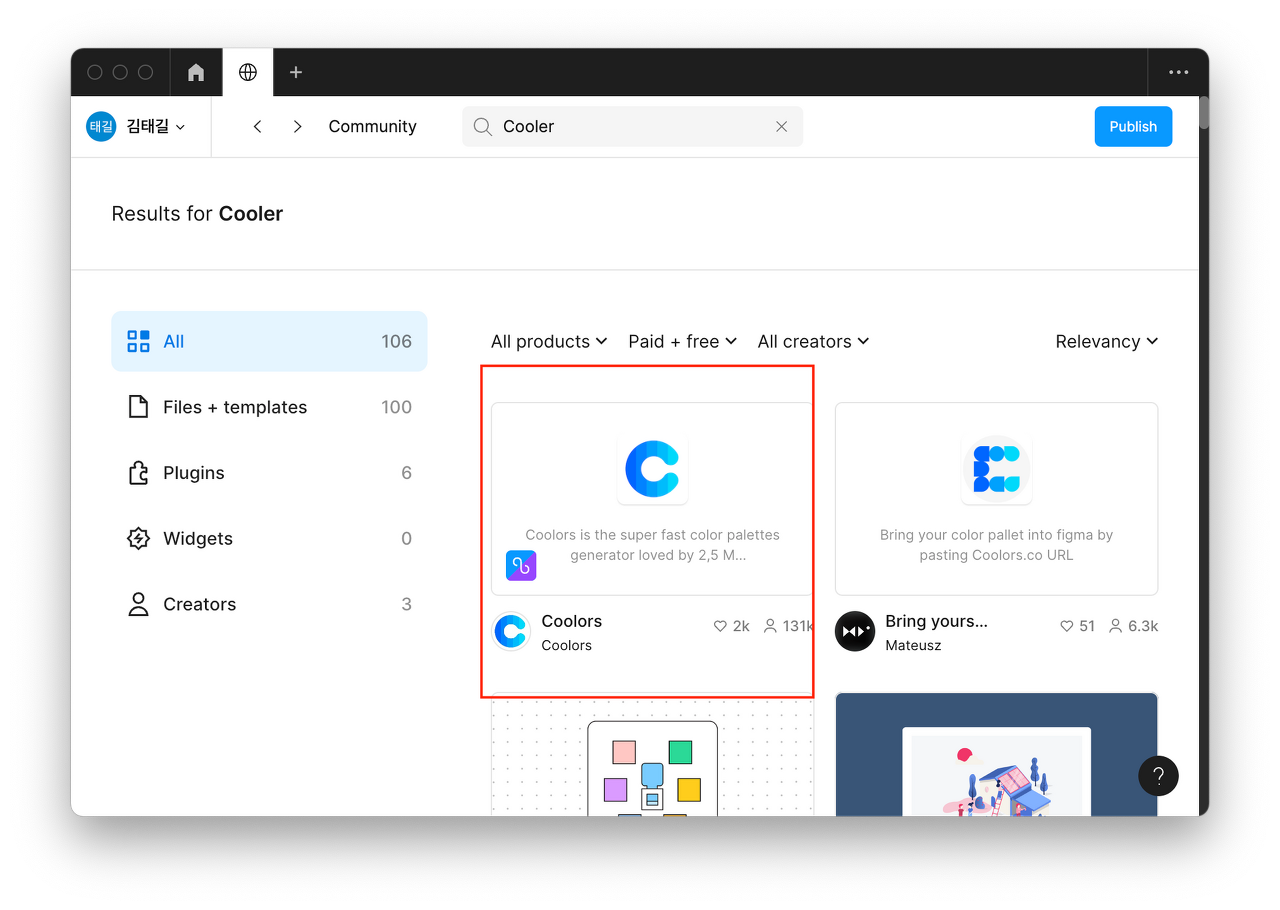Go back with the left arrow
The height and width of the screenshot is (910, 1280).
pyautogui.click(x=258, y=126)
